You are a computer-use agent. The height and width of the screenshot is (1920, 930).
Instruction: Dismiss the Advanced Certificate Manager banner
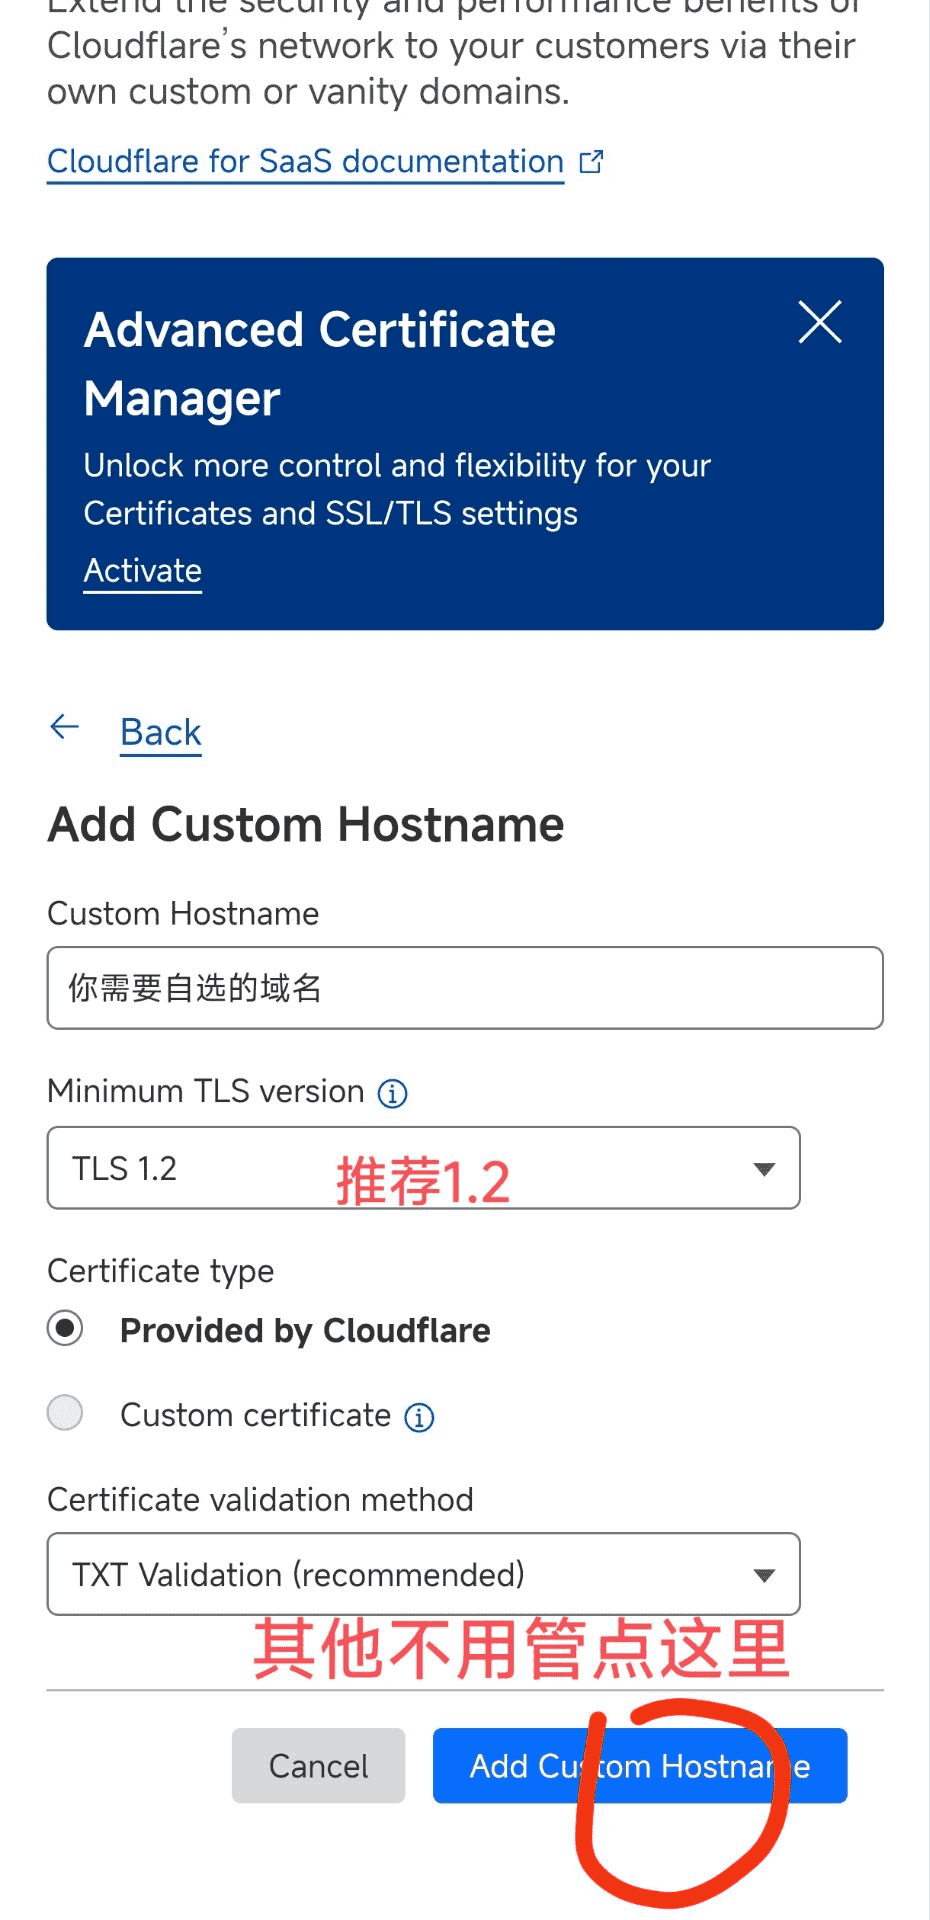tap(820, 322)
